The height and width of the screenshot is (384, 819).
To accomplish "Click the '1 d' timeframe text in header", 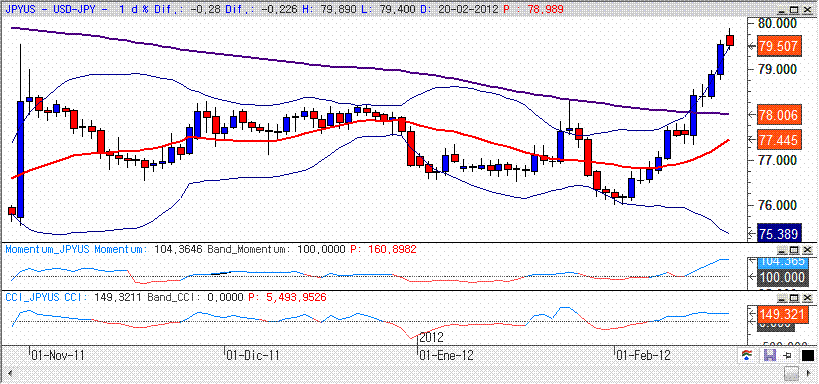I will tap(128, 9).
